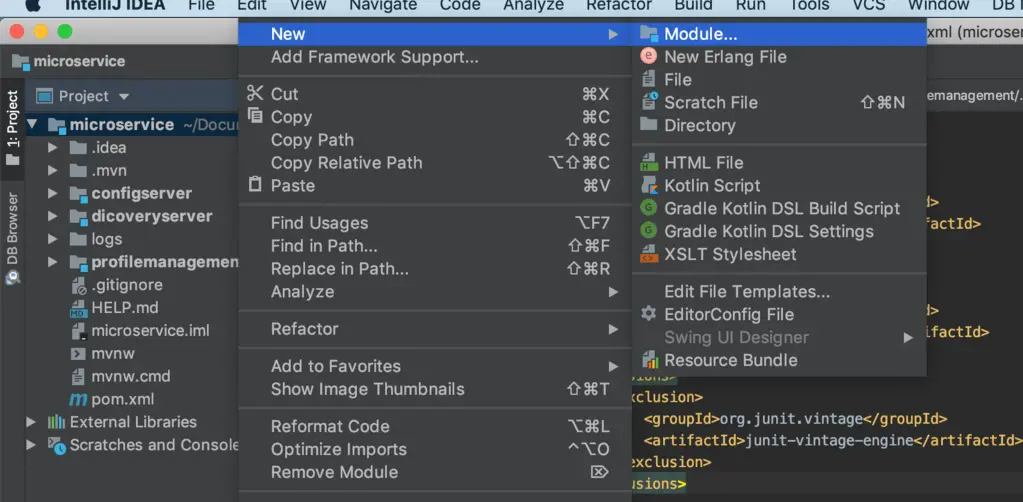Expand External Libraries node
The height and width of the screenshot is (502, 1023).
click(x=31, y=422)
